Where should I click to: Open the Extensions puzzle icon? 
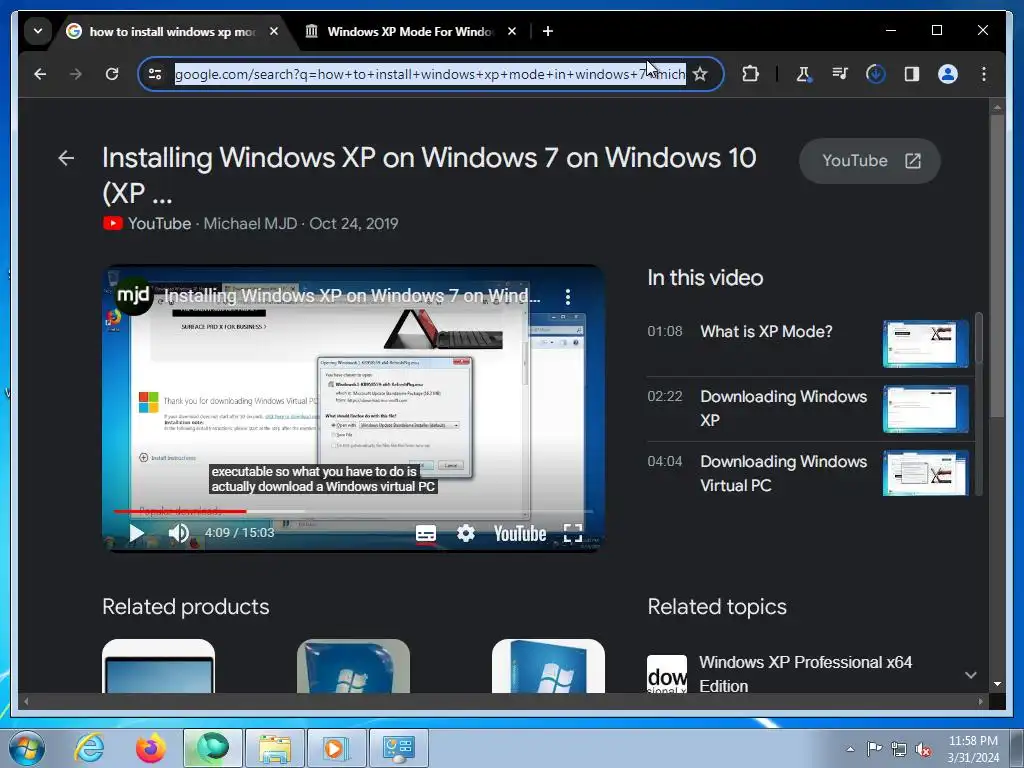click(750, 74)
